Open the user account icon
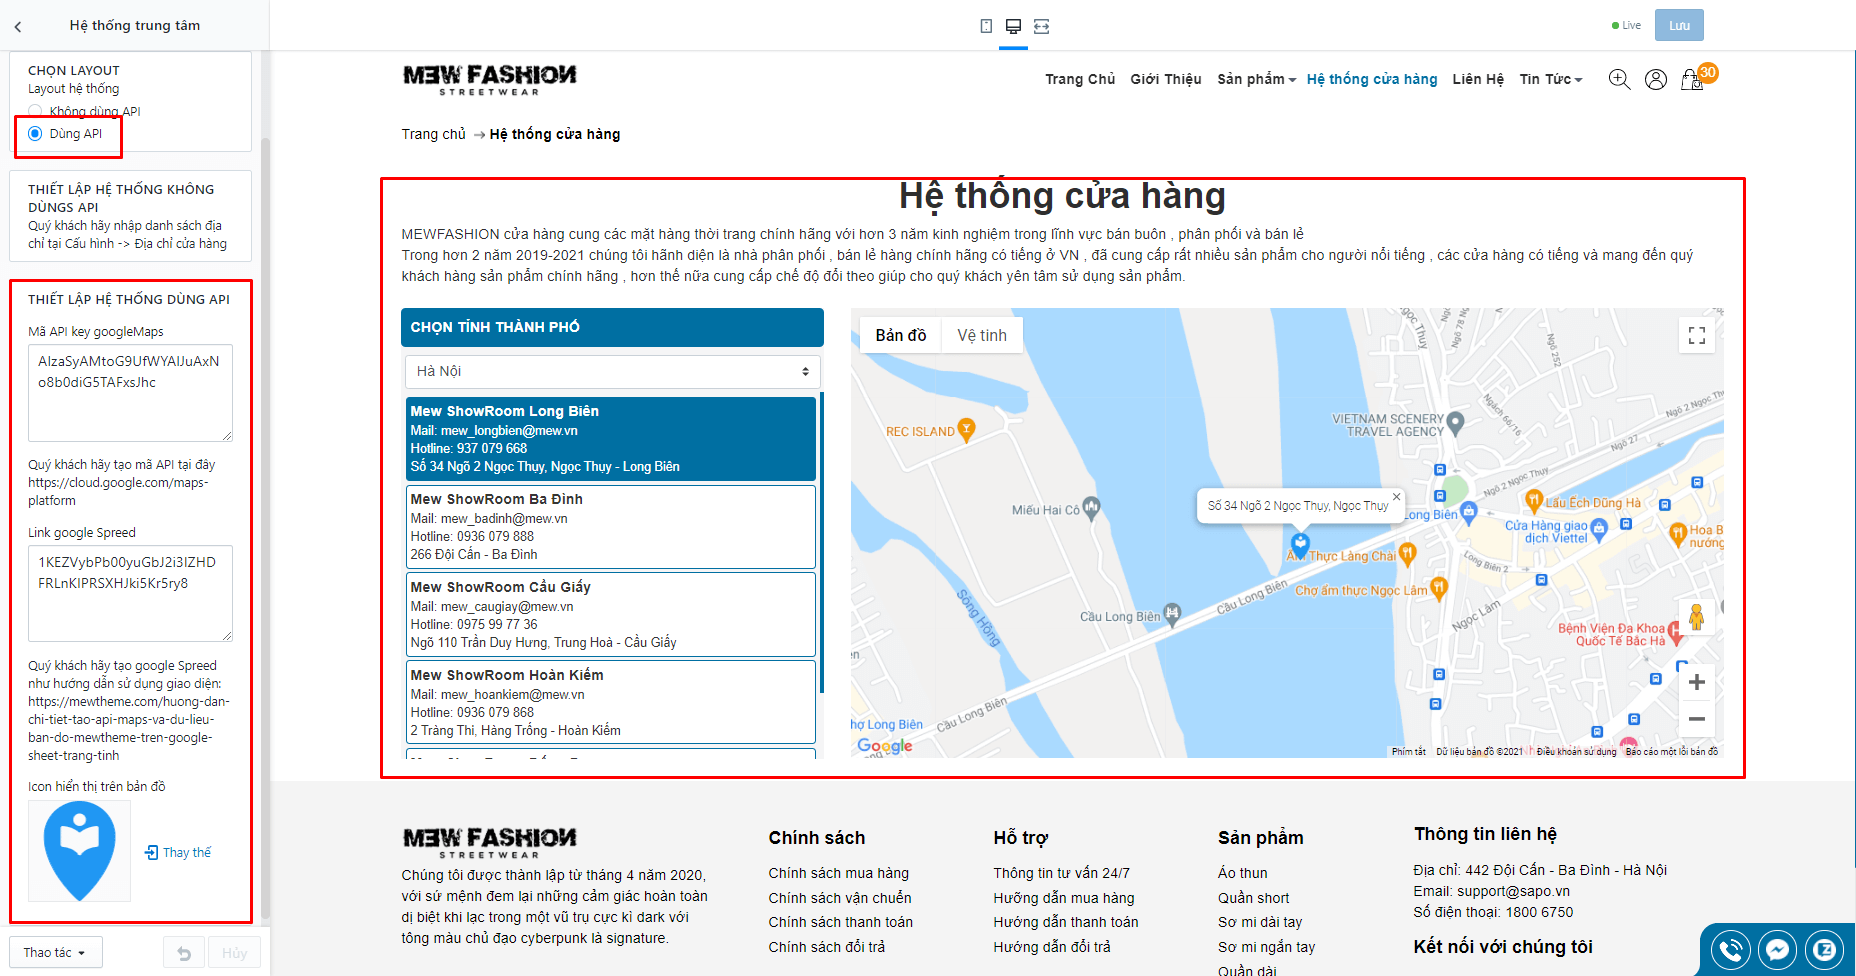The width and height of the screenshot is (1856, 976). (x=1656, y=79)
